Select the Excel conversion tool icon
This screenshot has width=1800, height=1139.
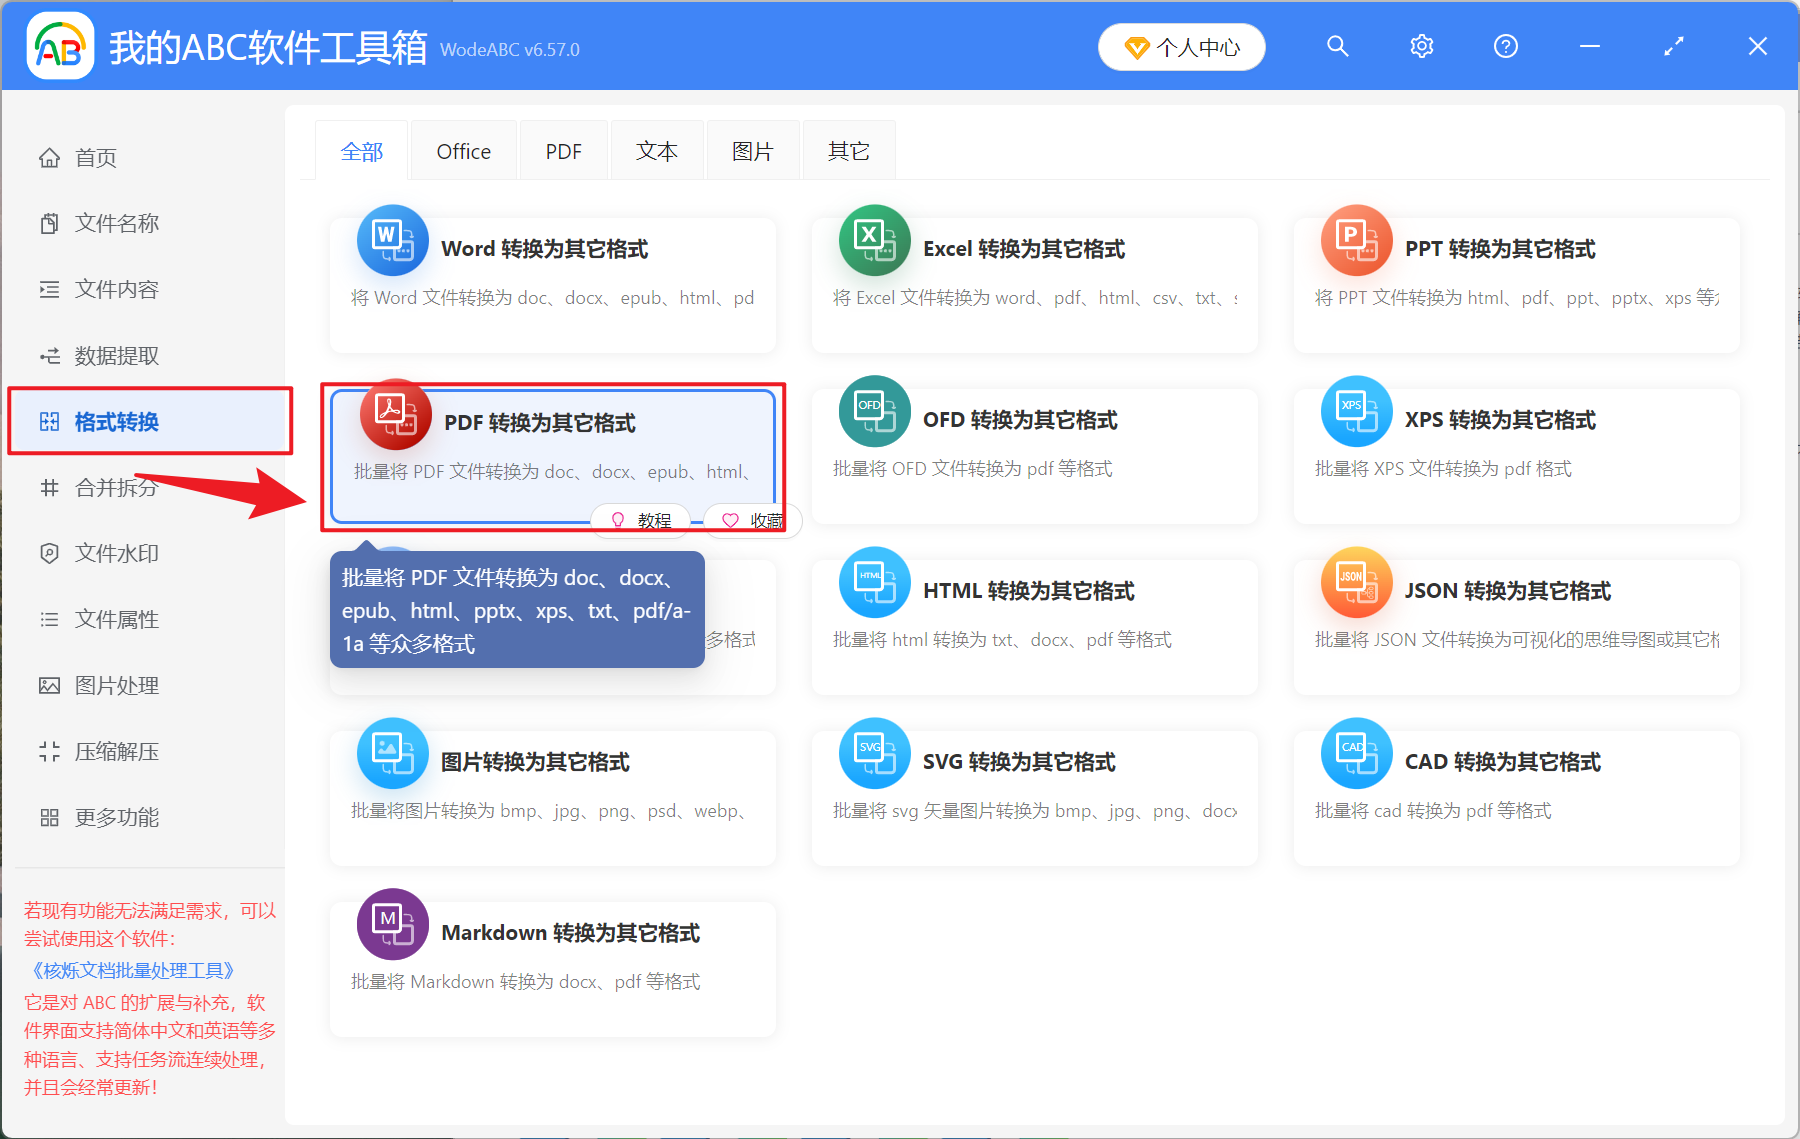[x=874, y=241]
